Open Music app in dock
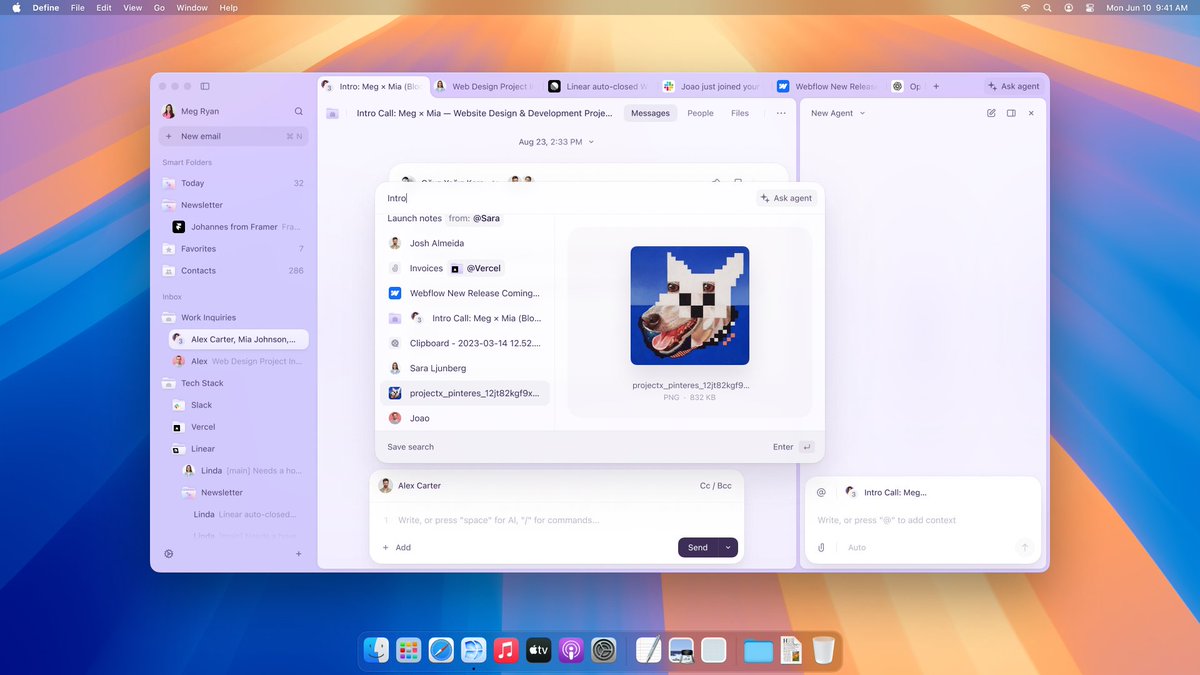The height and width of the screenshot is (675, 1200). point(506,651)
